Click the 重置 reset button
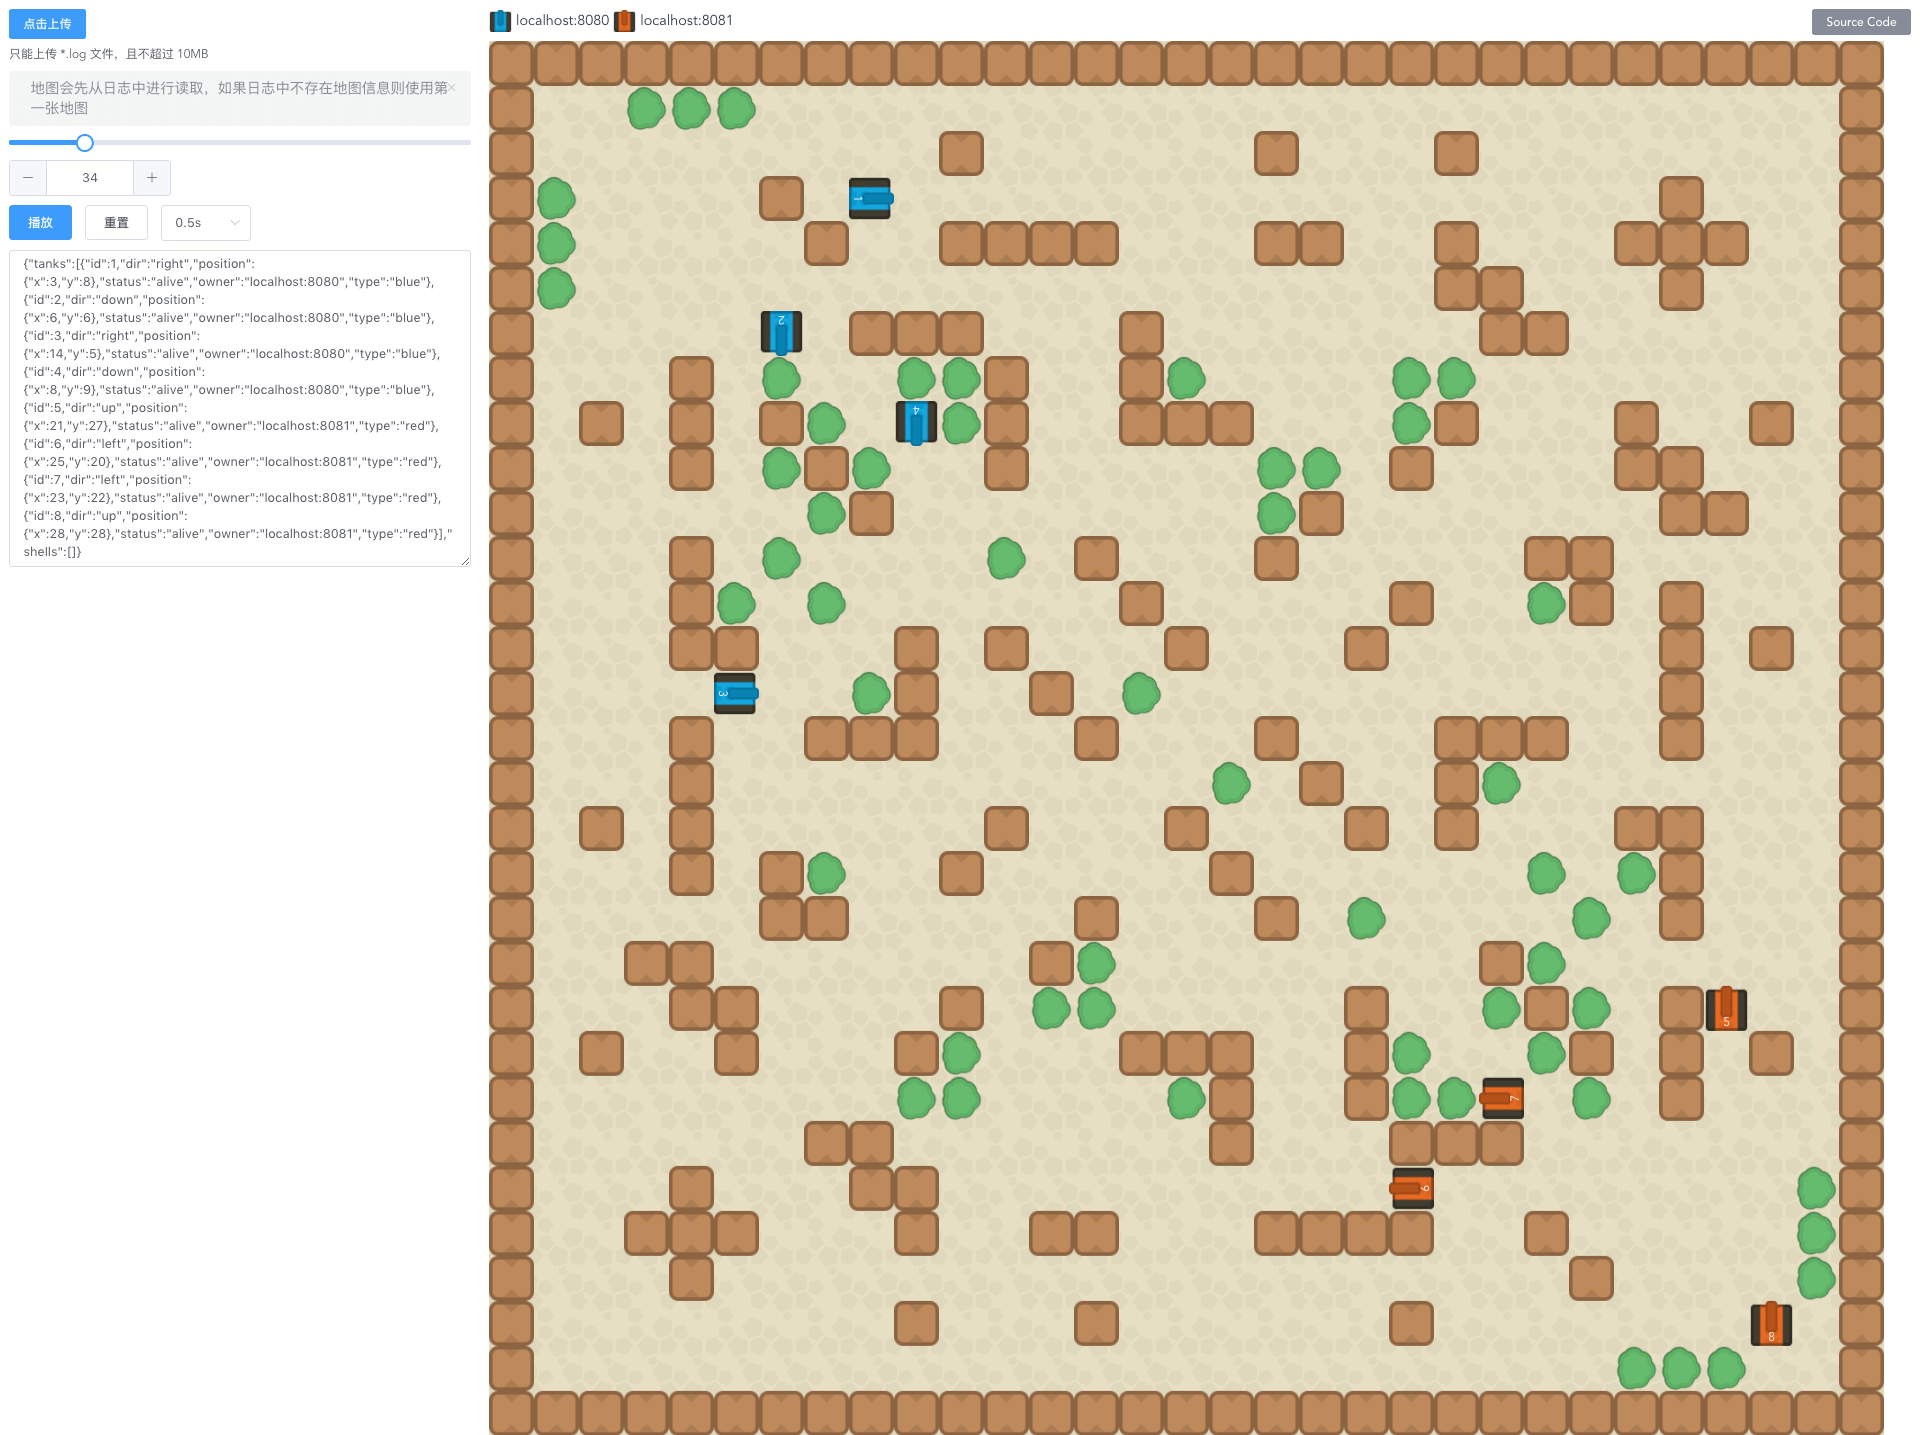Image resolution: width=1920 pixels, height=1435 pixels. pos(116,223)
